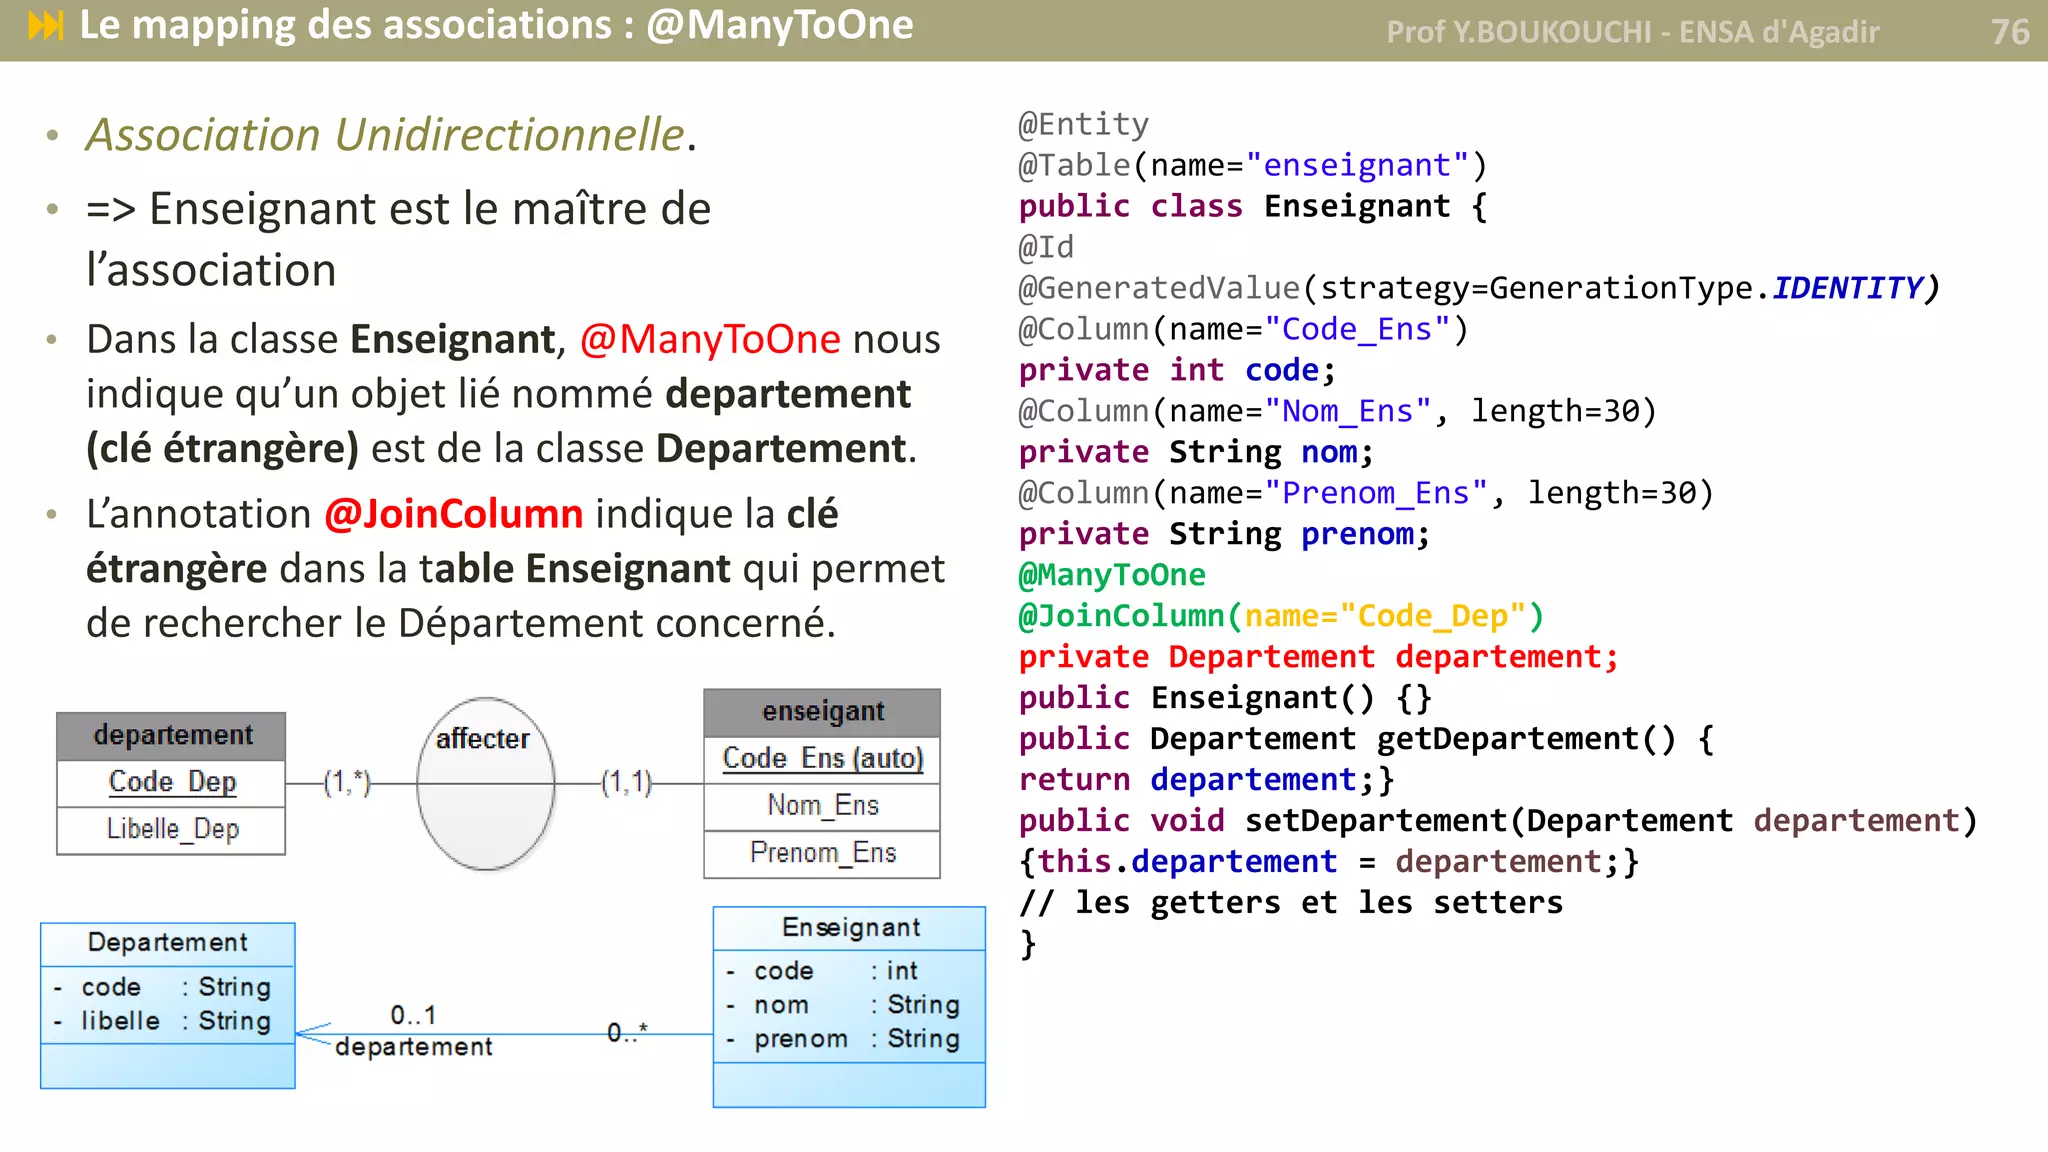Click 'code : String' in Departement class
Image resolution: width=2048 pixels, height=1152 pixels.
pyautogui.click(x=163, y=987)
